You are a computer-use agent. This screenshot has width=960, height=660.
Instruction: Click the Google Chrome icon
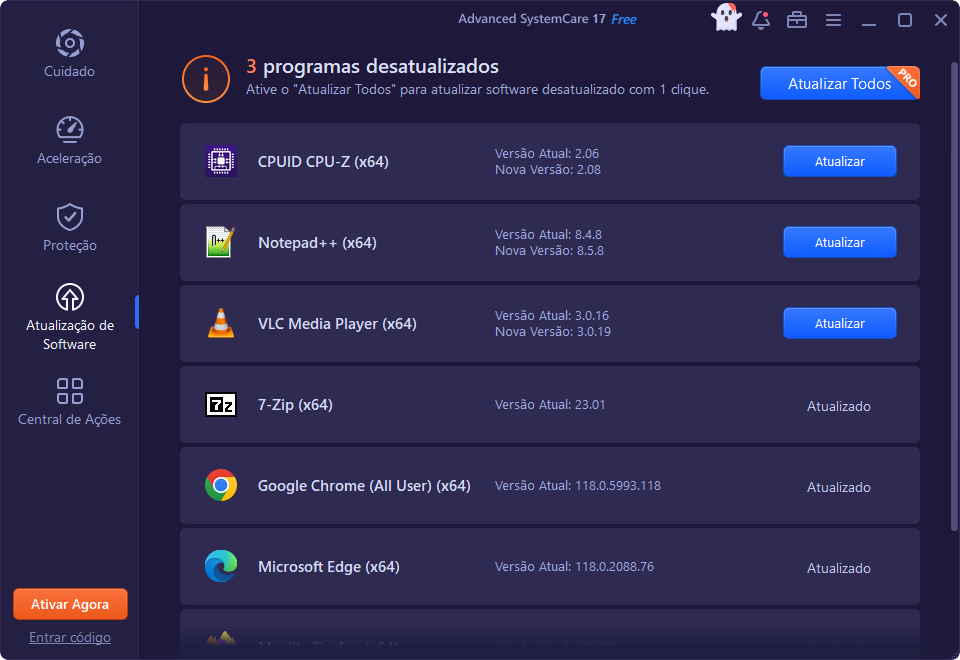pyautogui.click(x=221, y=485)
